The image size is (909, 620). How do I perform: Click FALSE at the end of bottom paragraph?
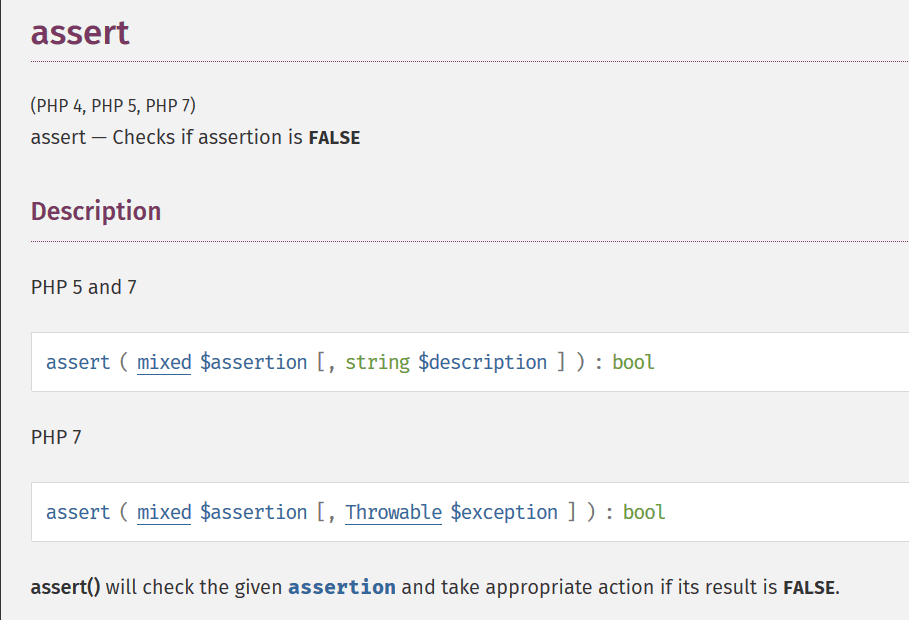click(809, 587)
